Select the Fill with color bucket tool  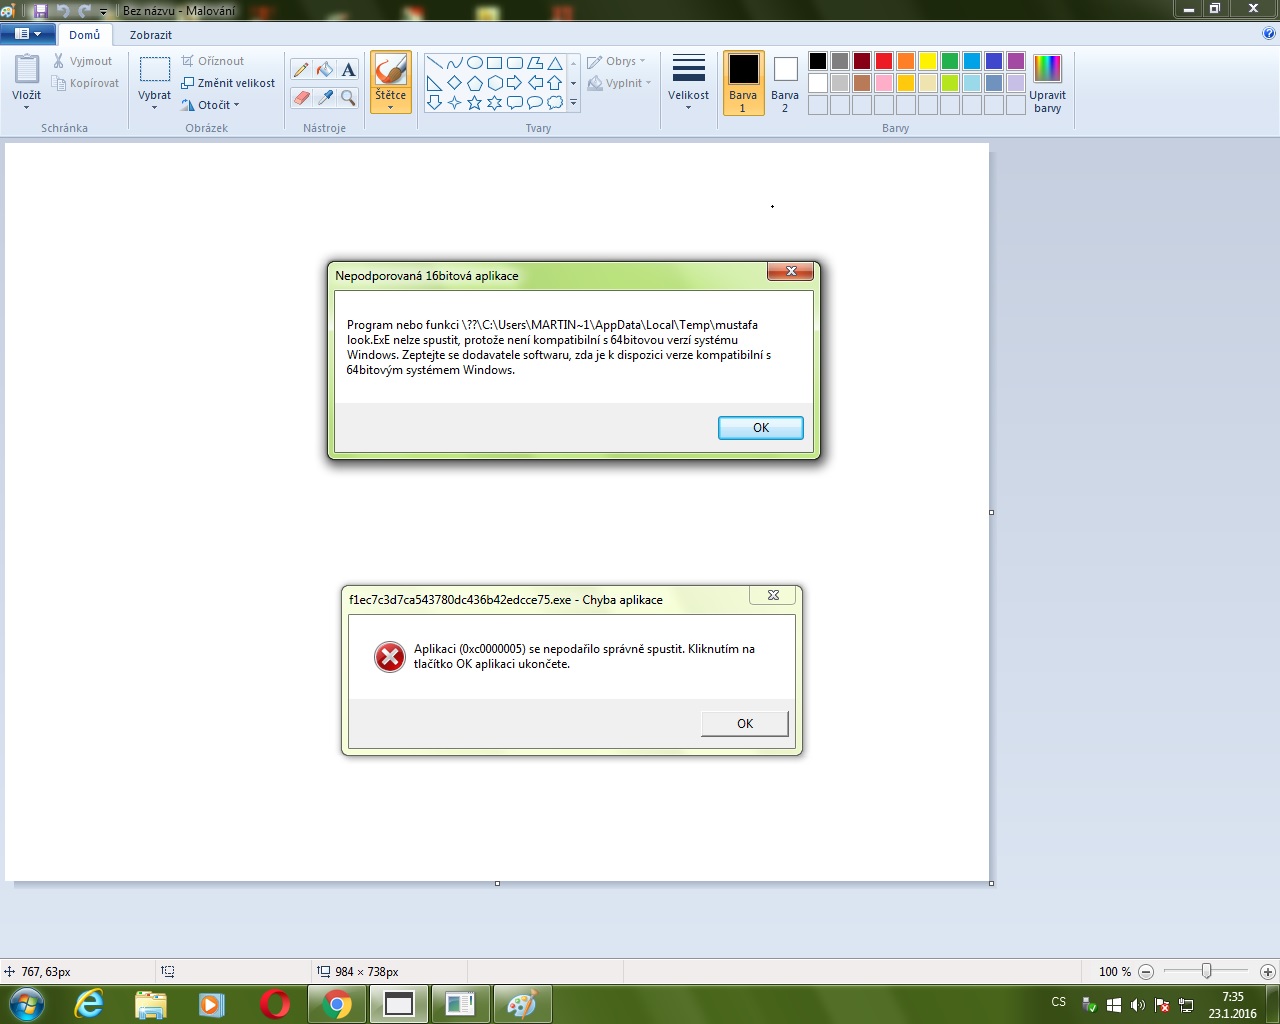[325, 69]
